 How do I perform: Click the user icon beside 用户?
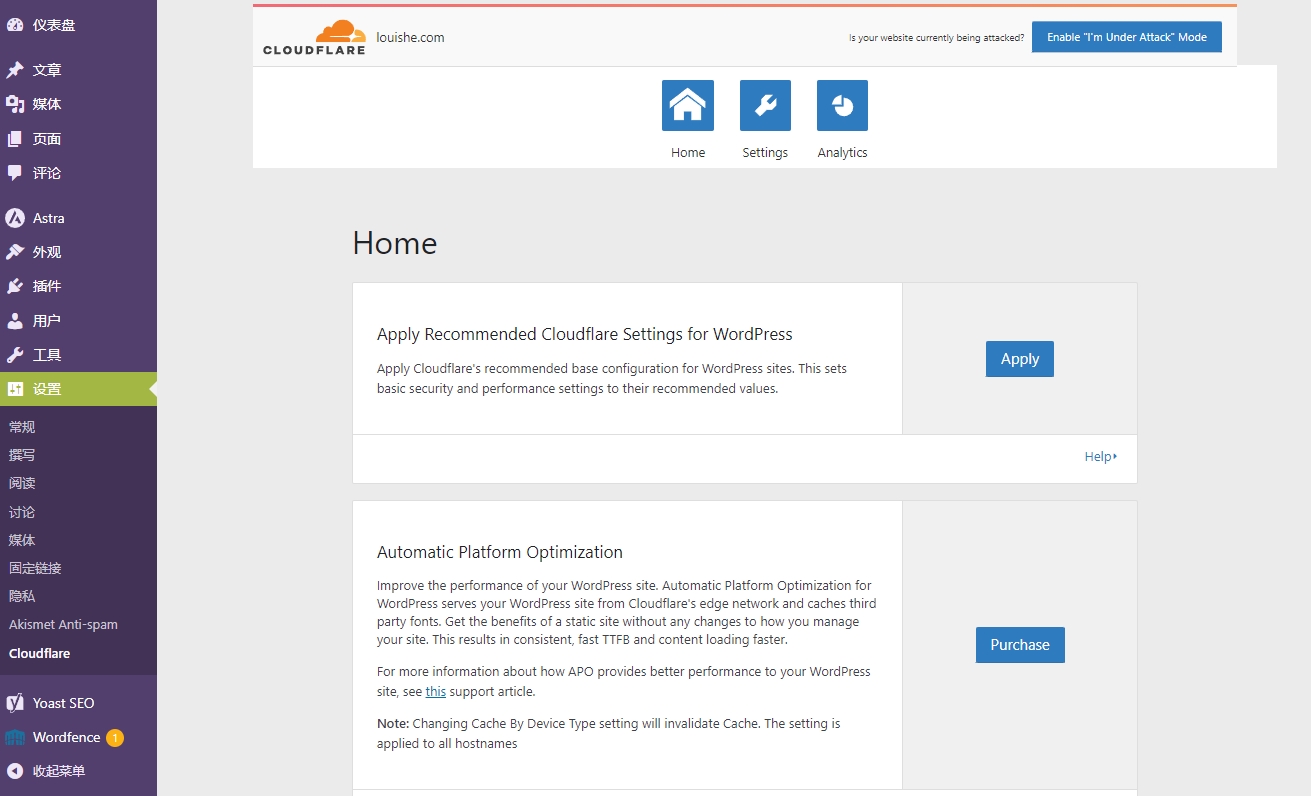point(15,321)
